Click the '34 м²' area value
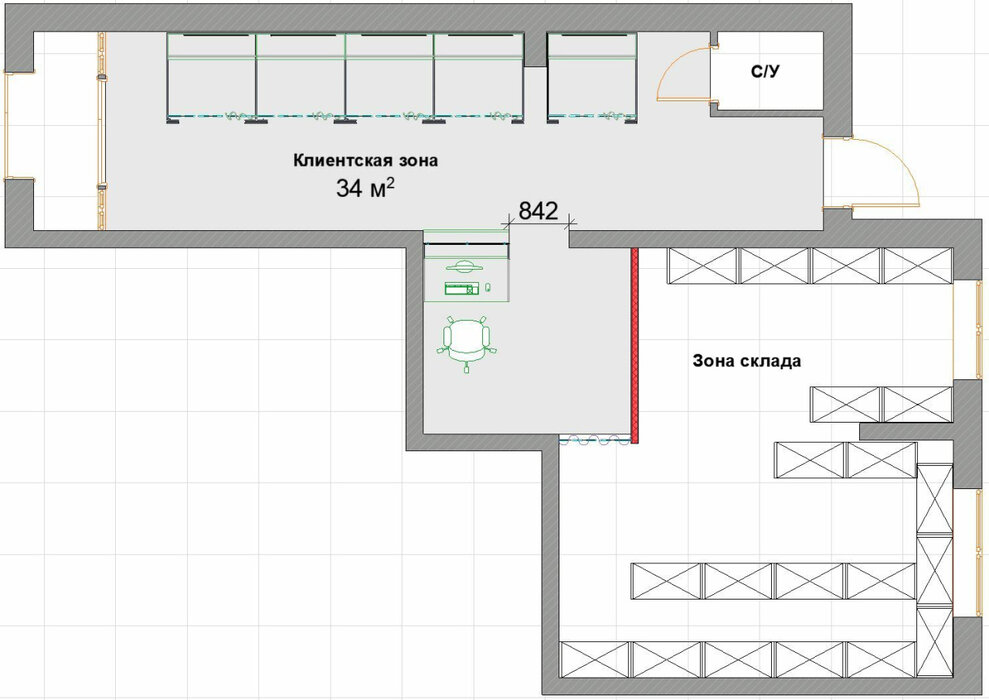This screenshot has width=989, height=700. [366, 187]
